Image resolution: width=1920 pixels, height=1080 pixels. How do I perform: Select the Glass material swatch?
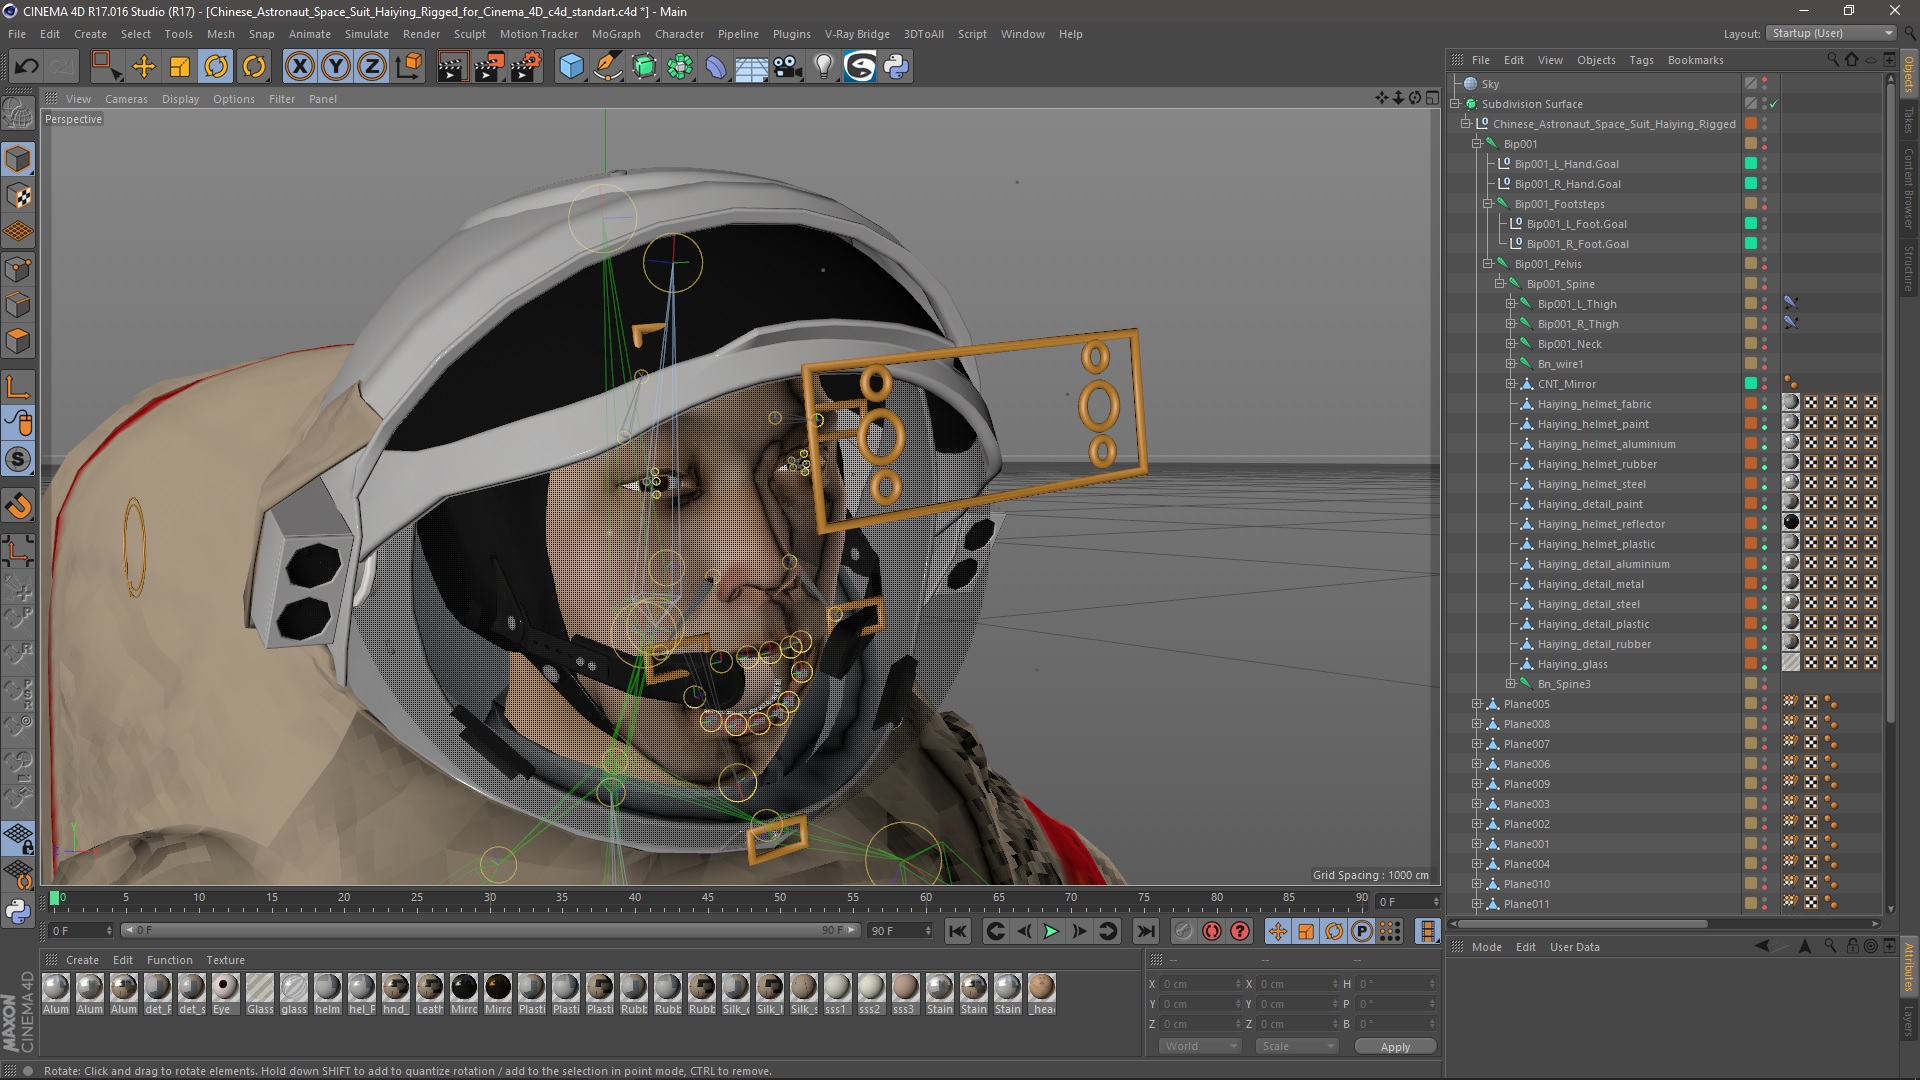click(x=260, y=988)
